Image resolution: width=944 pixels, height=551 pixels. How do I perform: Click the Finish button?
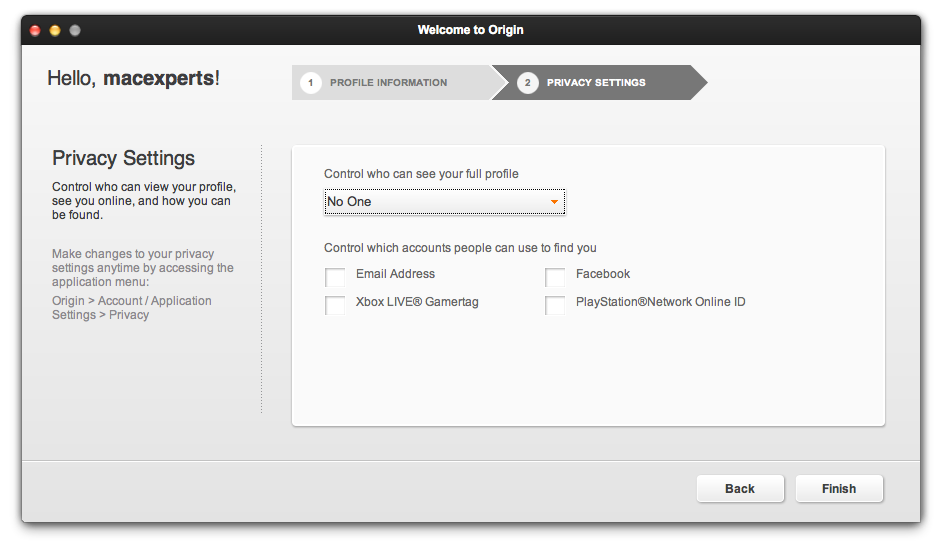click(839, 489)
